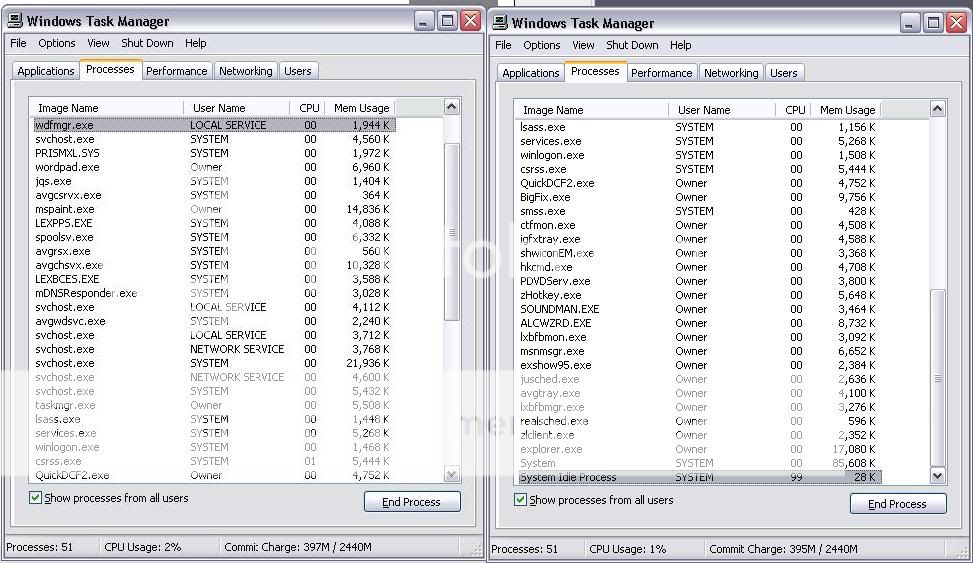Viewport: 973px width, 563px height.
Task: Open File menu in left Task Manager
Action: [18, 43]
